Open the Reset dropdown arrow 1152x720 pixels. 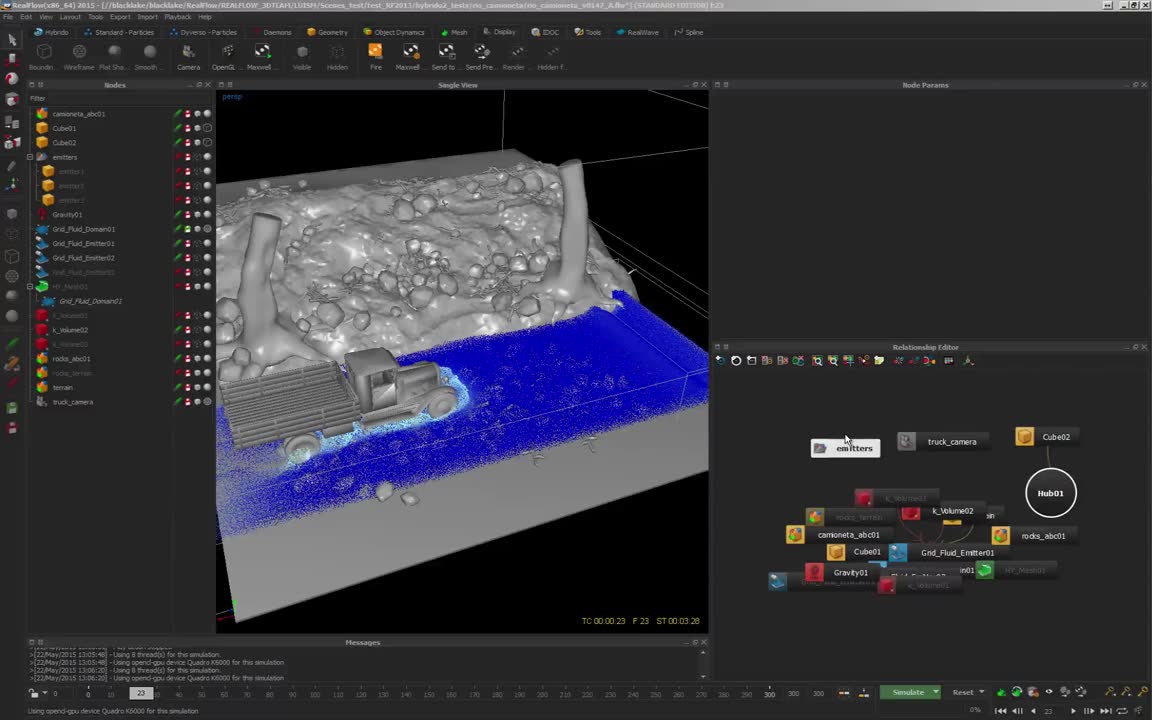[x=983, y=692]
